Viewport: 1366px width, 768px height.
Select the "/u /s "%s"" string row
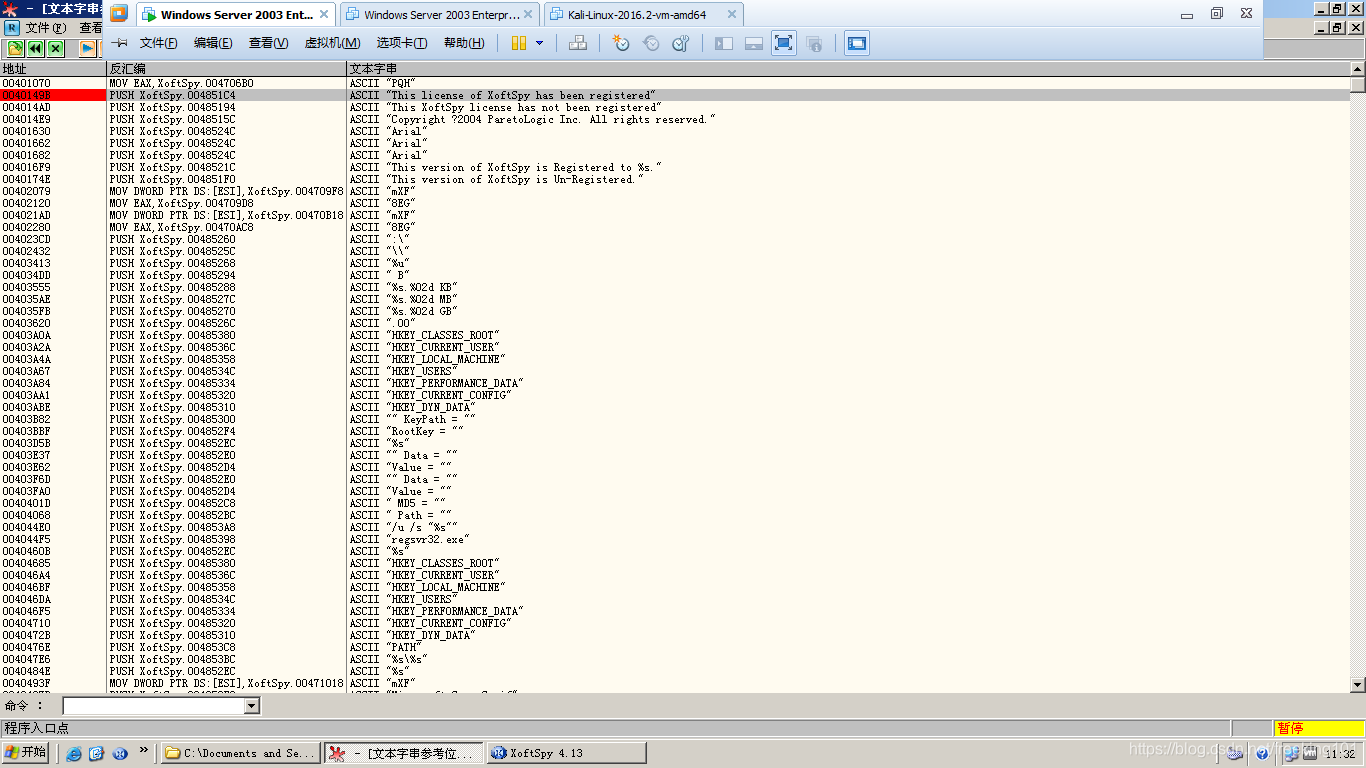[675, 527]
